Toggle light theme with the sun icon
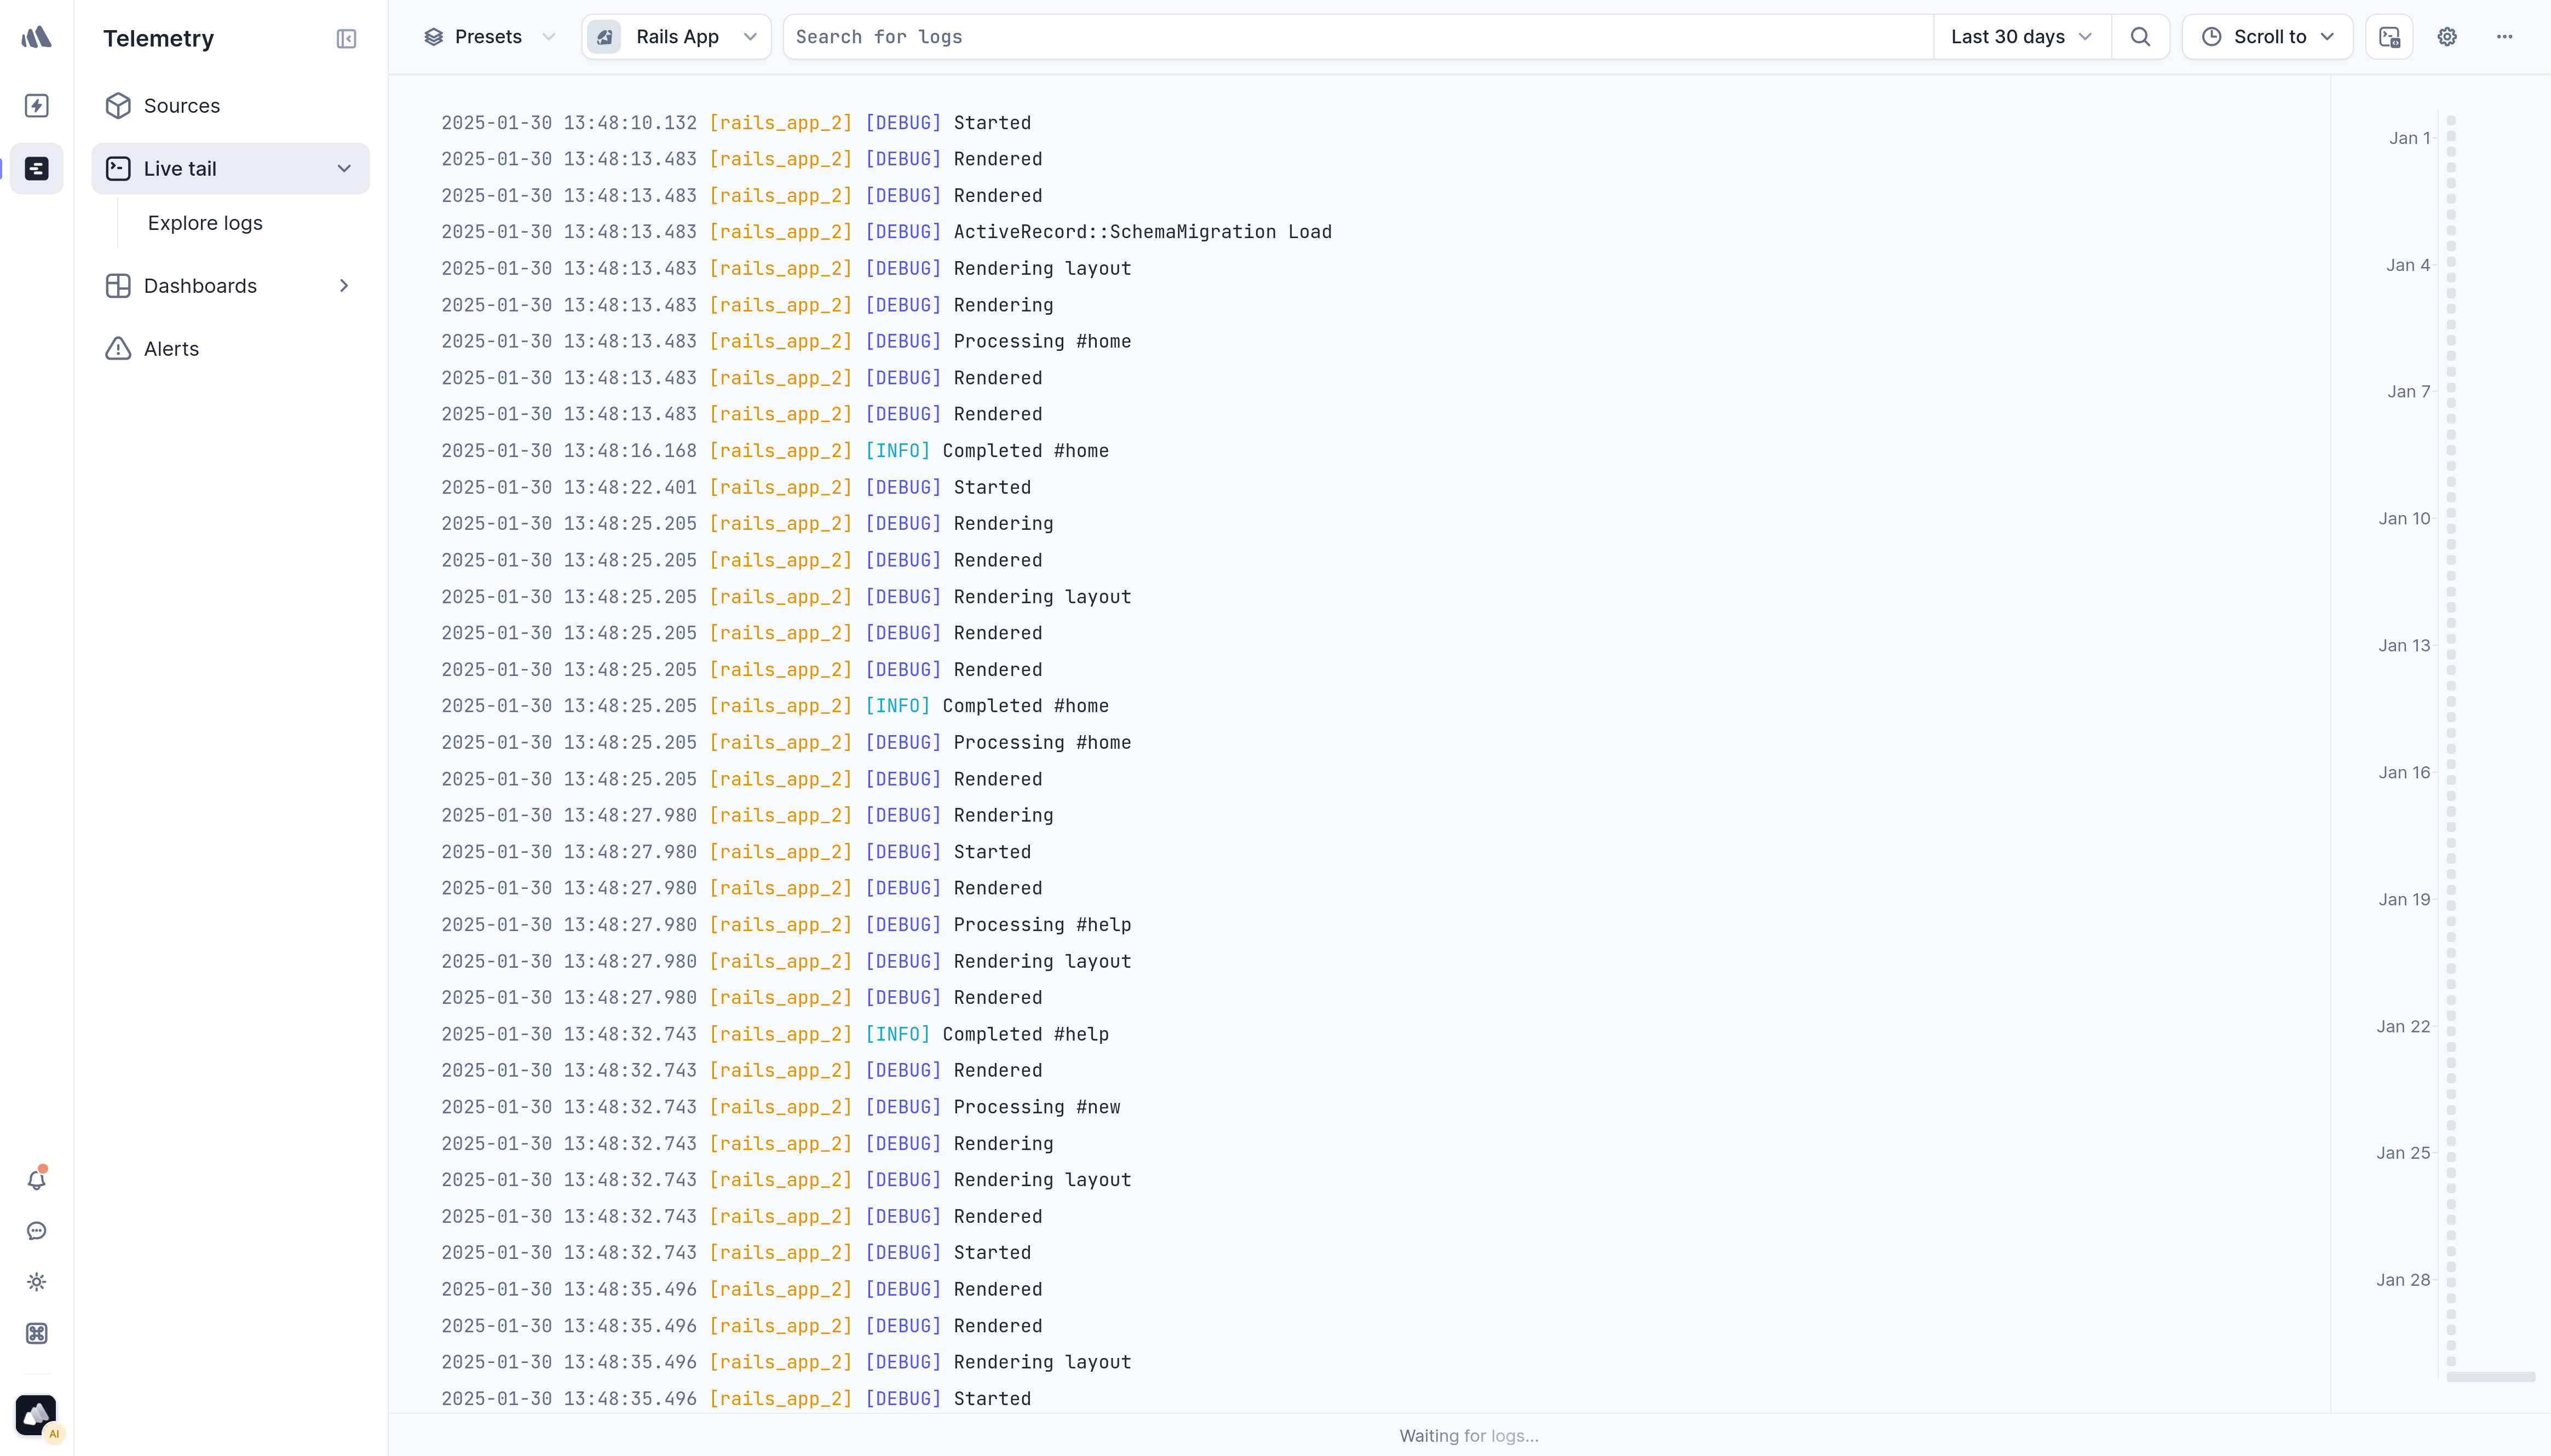The height and width of the screenshot is (1456, 2551). [x=37, y=1282]
